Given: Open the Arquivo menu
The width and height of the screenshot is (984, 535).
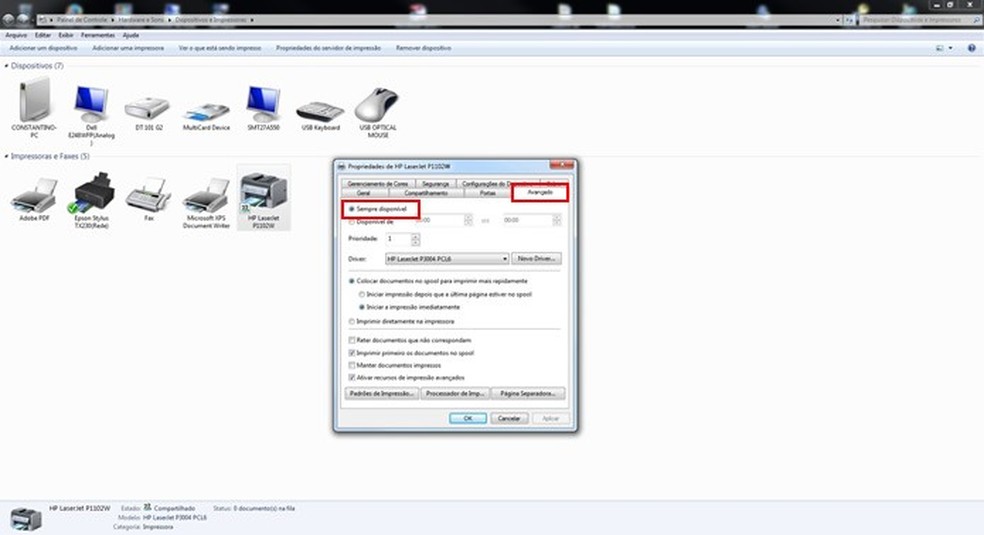Looking at the screenshot, I should 16,35.
